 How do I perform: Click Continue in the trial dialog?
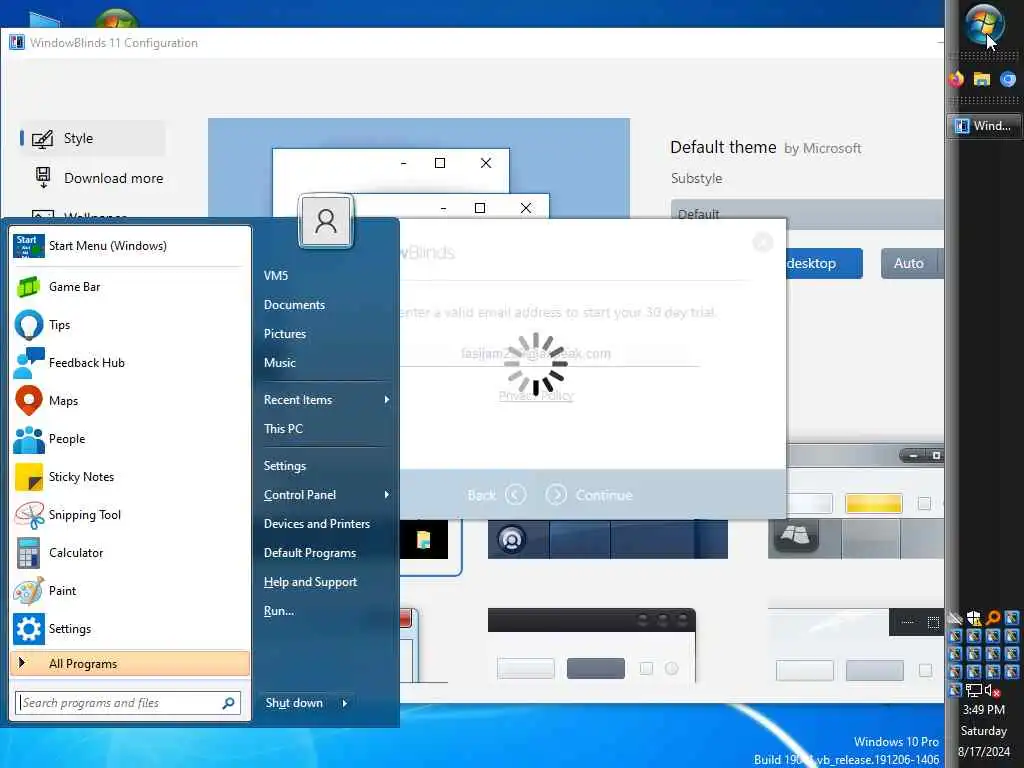589,495
